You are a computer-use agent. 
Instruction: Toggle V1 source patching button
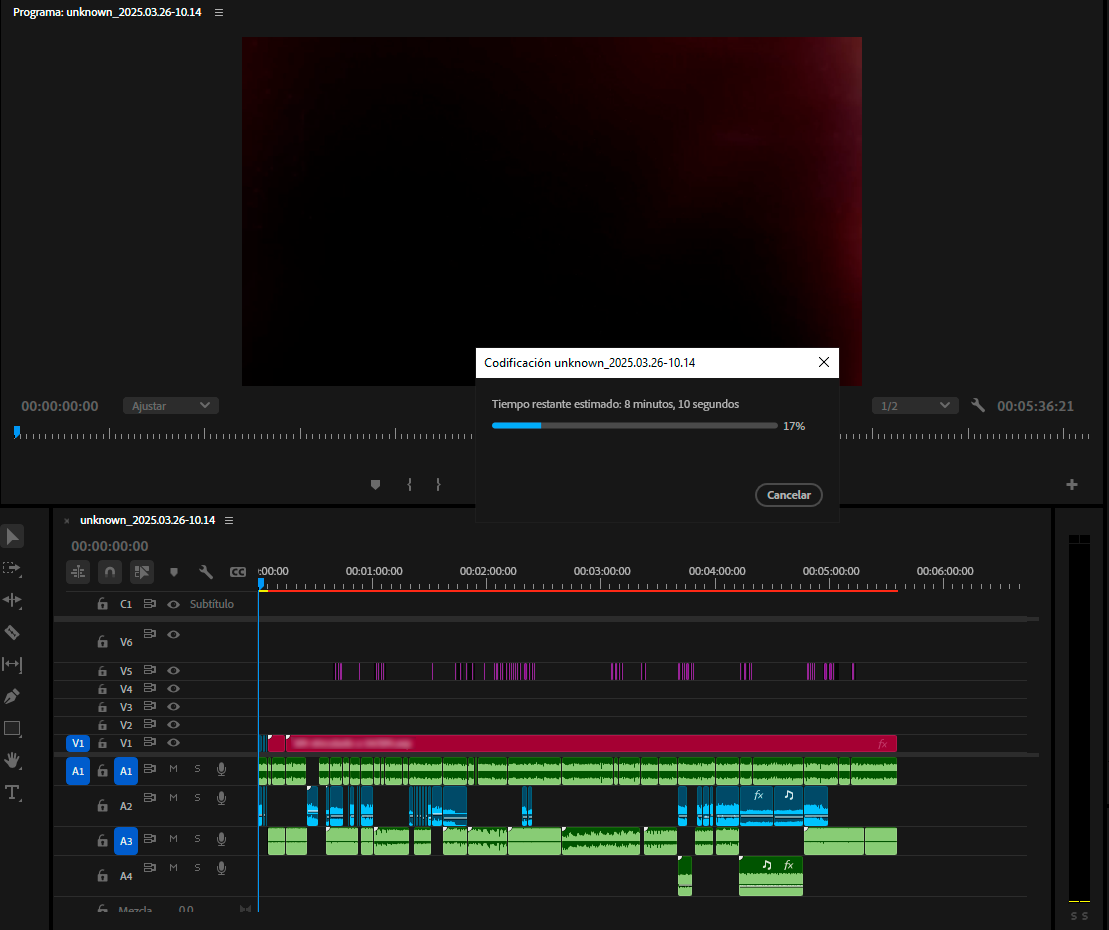[78, 743]
